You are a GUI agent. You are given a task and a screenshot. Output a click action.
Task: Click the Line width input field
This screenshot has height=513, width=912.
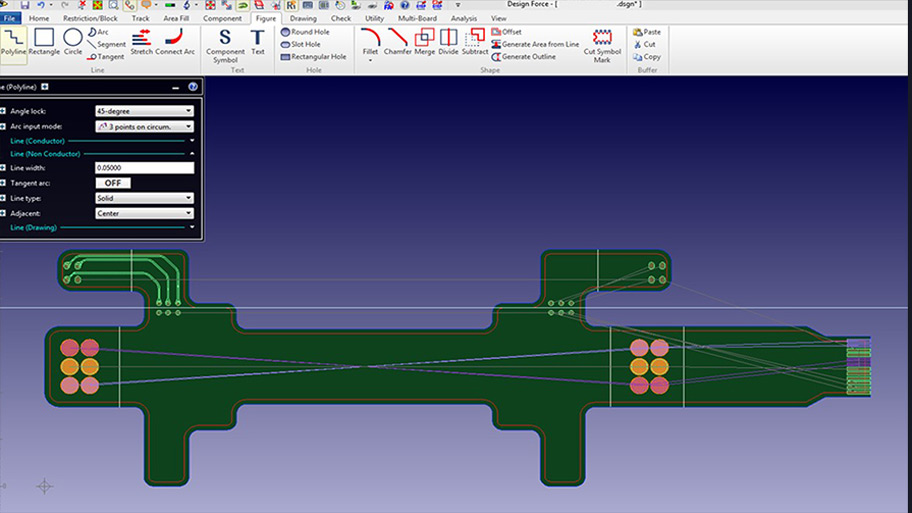(144, 168)
